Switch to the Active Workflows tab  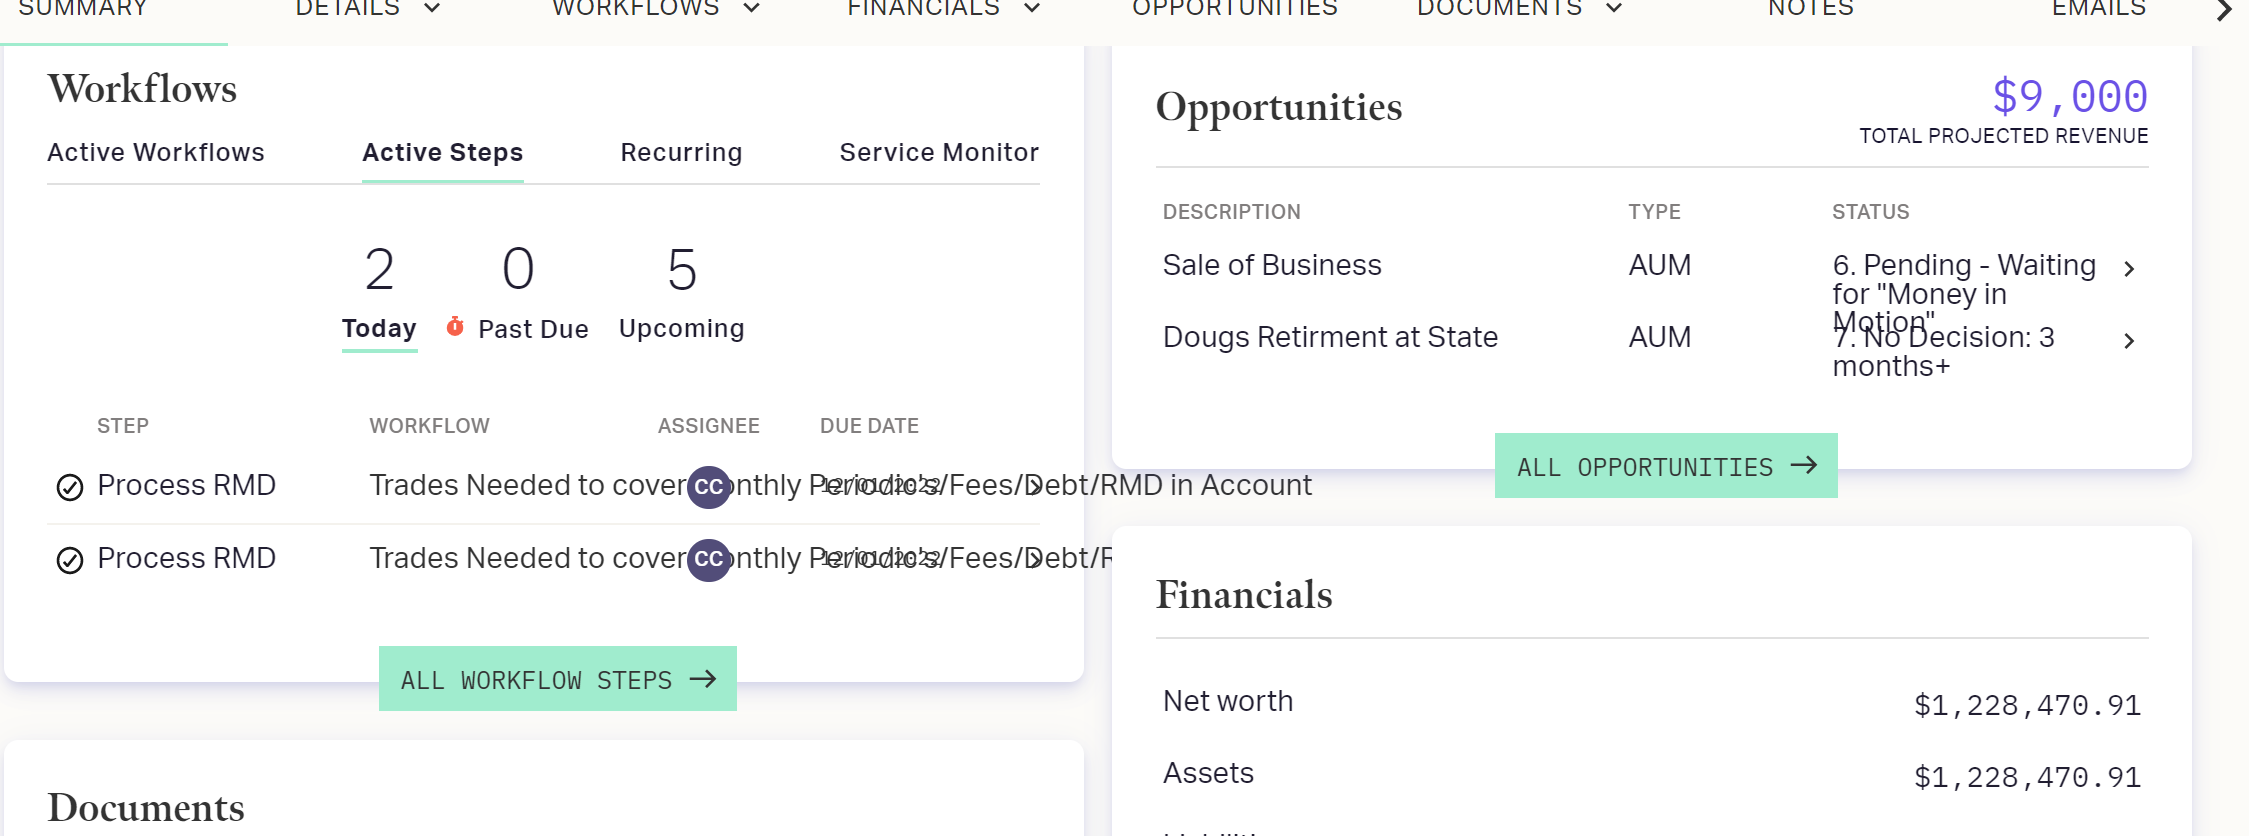coord(156,152)
